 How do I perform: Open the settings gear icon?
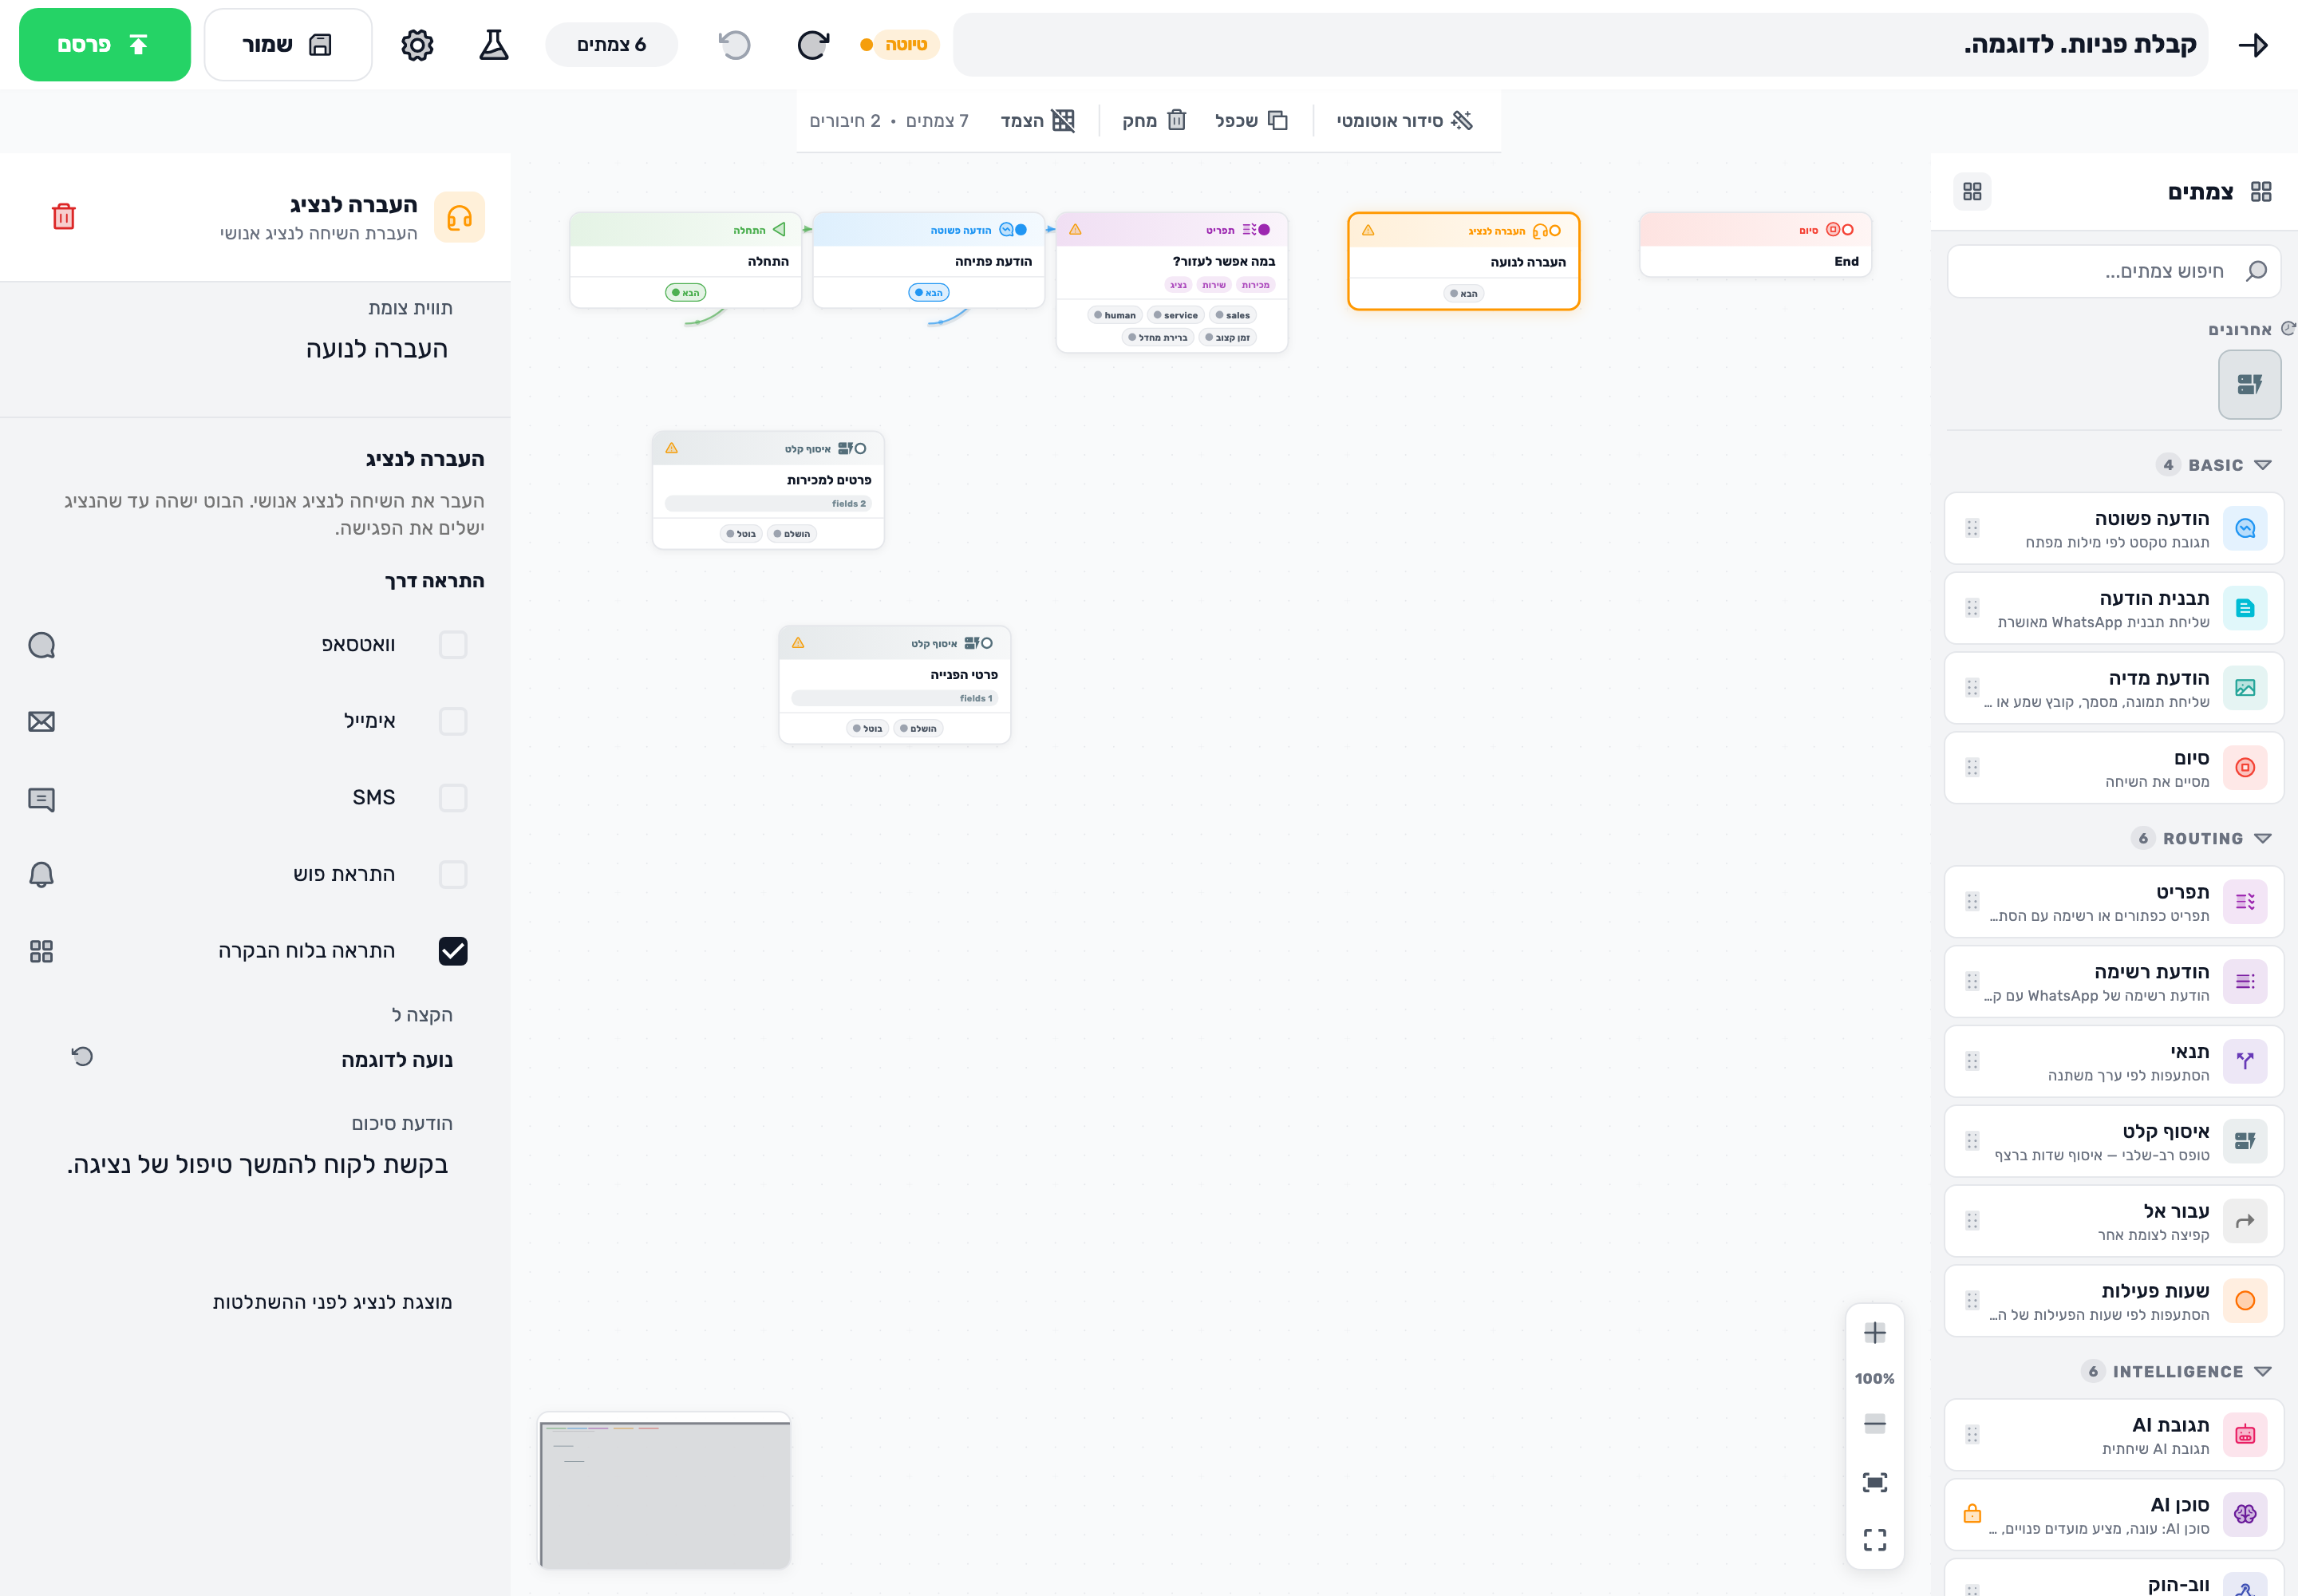[417, 45]
